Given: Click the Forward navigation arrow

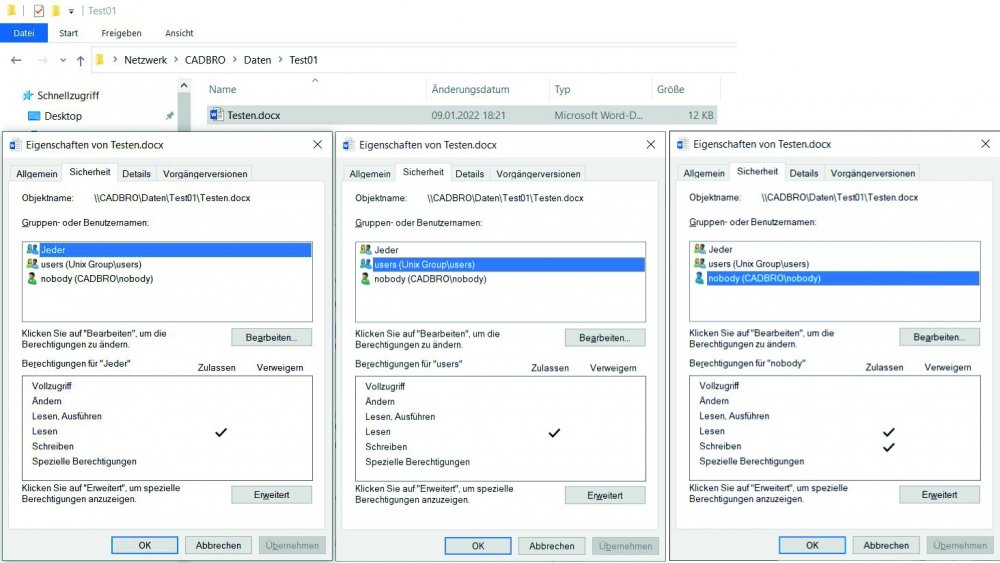Looking at the screenshot, I should click(x=42, y=60).
